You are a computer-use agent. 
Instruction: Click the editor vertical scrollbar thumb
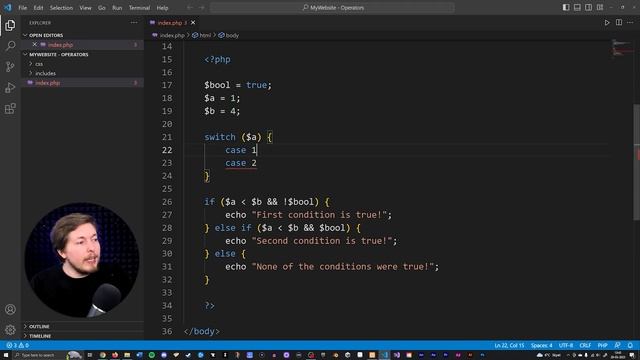(x=636, y=162)
